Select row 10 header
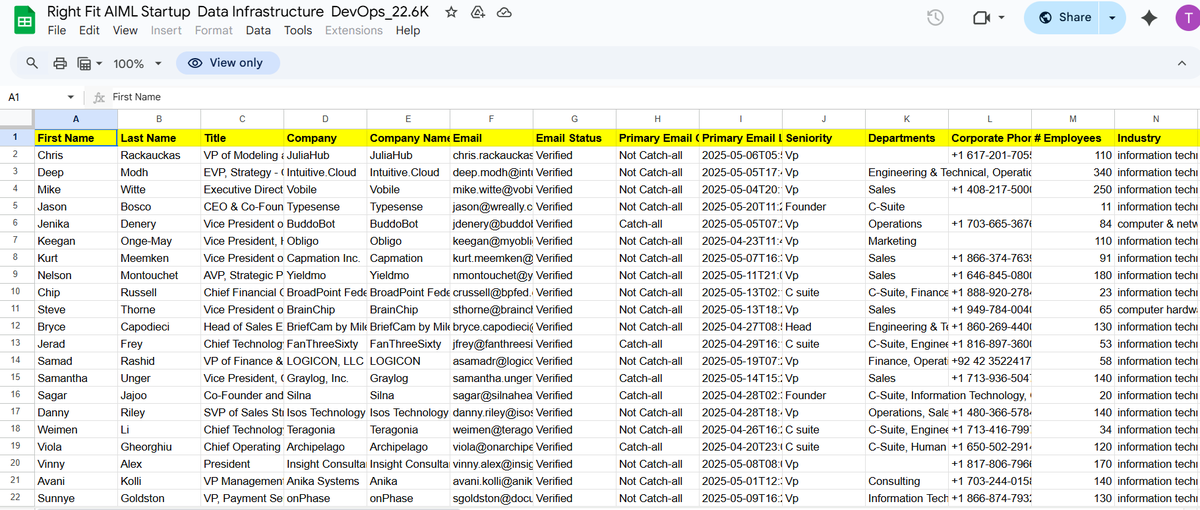 point(16,292)
